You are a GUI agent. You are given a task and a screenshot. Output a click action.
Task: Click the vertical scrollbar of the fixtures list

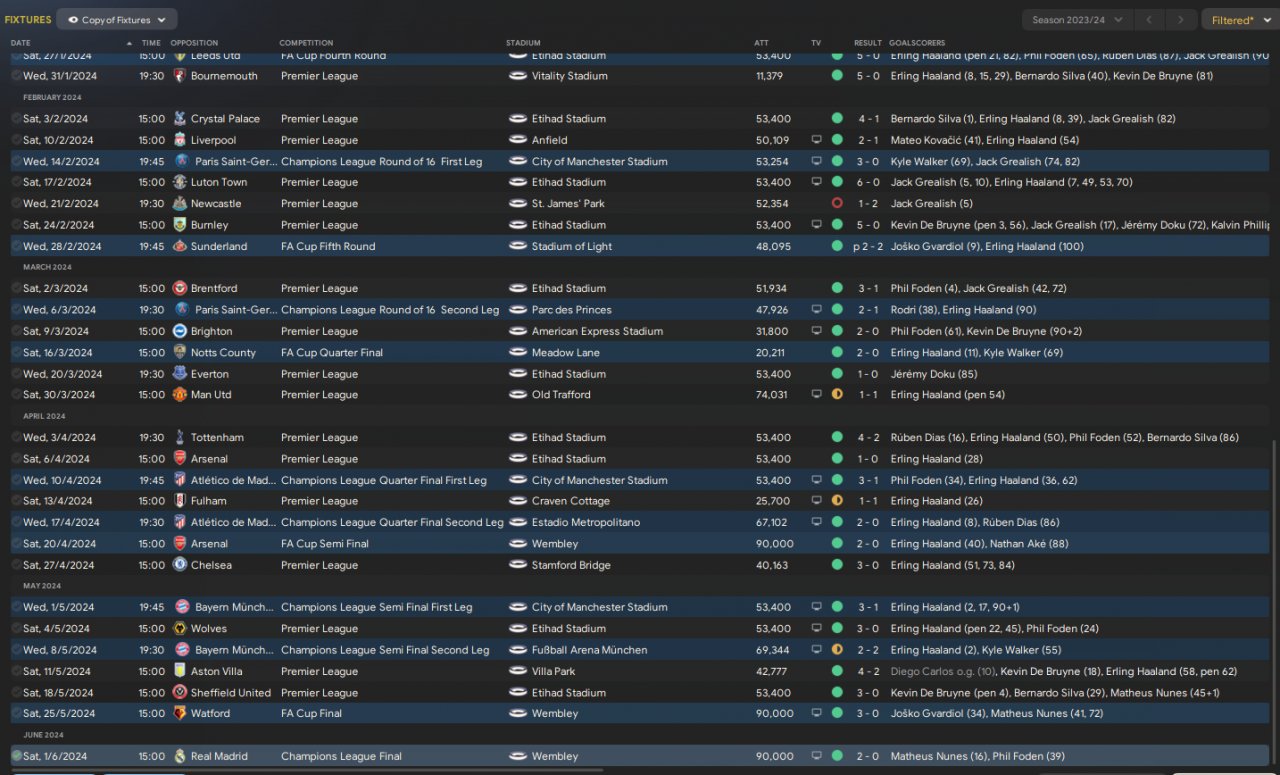pyautogui.click(x=1274, y=600)
